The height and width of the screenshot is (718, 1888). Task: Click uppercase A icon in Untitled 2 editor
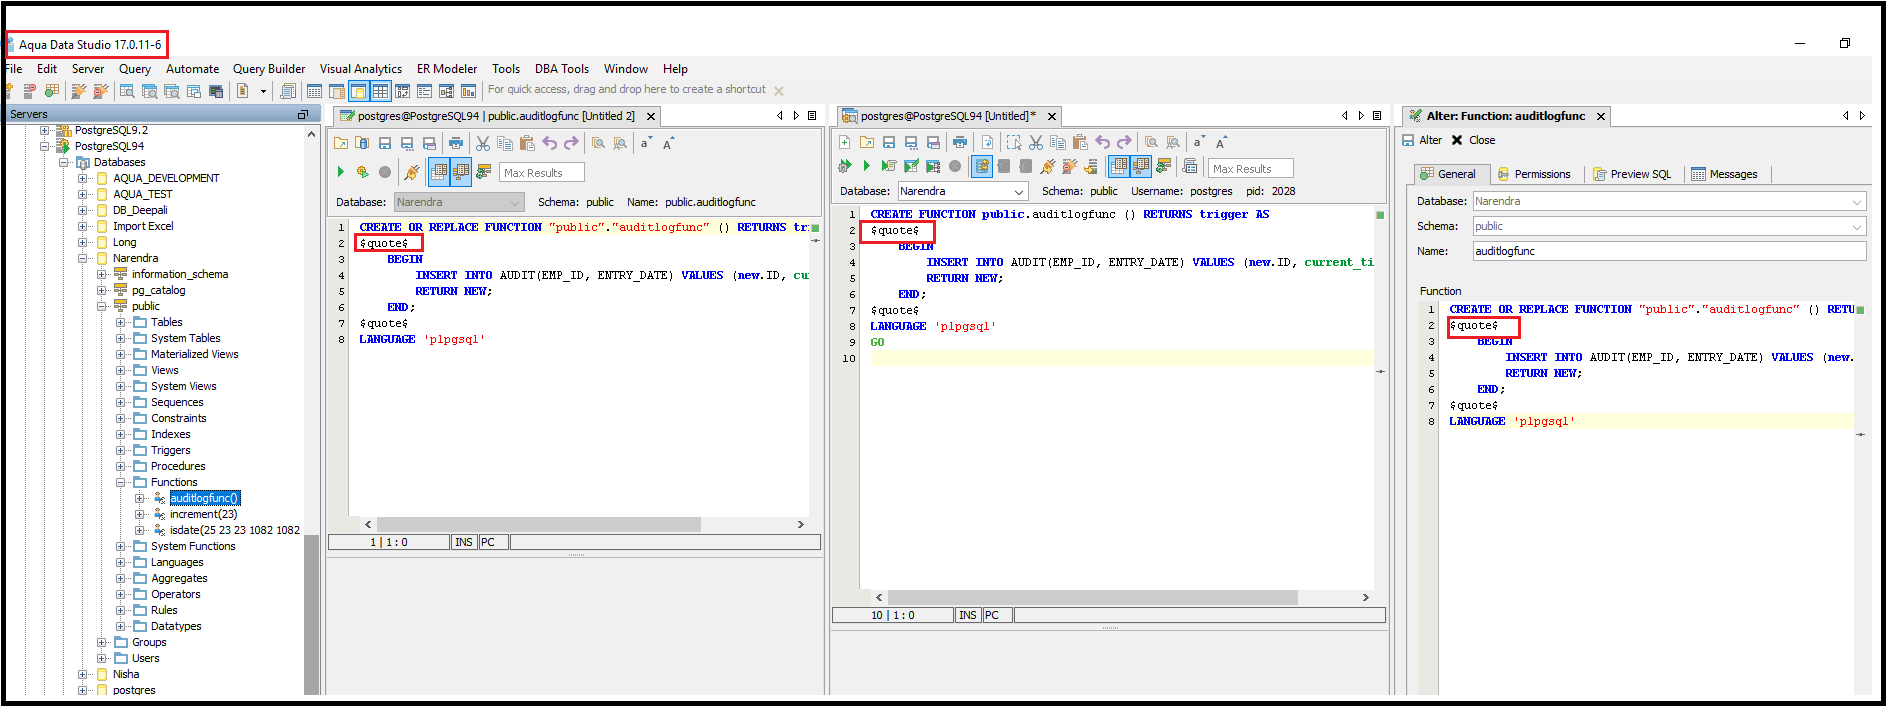667,143
